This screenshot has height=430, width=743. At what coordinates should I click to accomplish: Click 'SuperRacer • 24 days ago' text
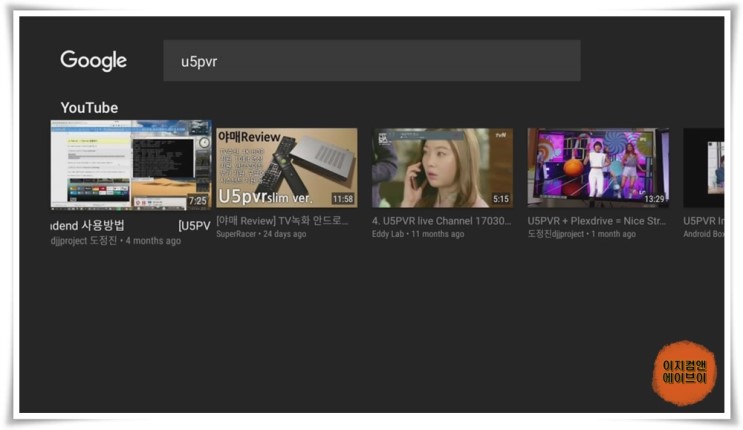(x=261, y=234)
